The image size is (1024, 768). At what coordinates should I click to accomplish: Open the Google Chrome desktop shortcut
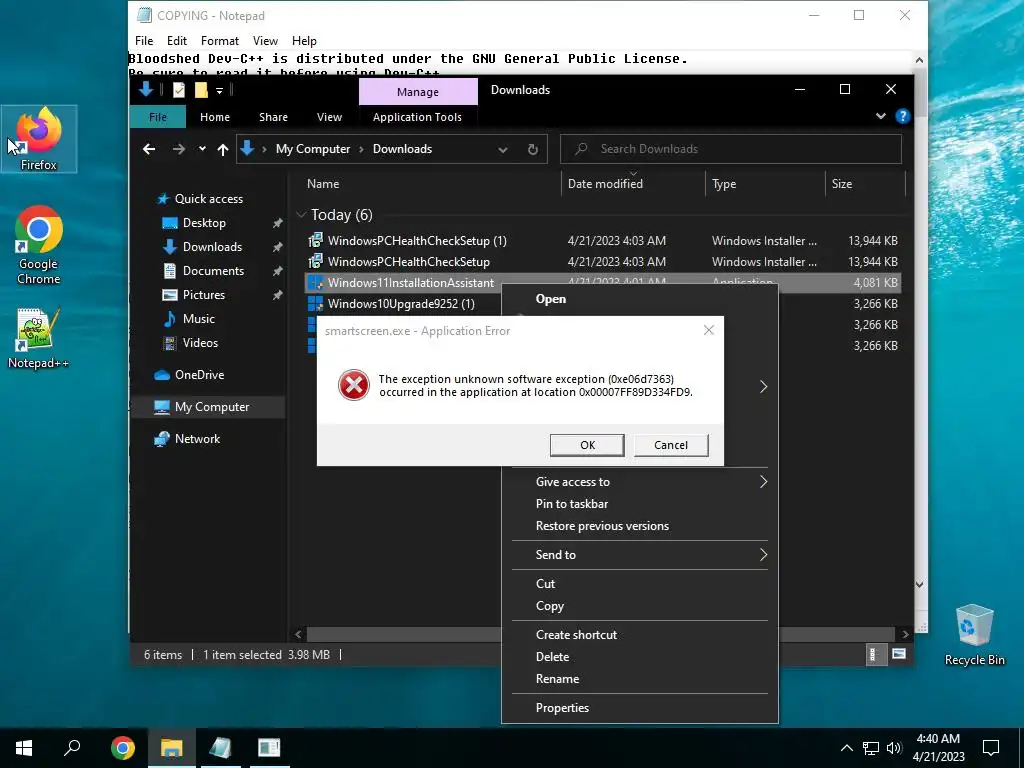pyautogui.click(x=39, y=245)
